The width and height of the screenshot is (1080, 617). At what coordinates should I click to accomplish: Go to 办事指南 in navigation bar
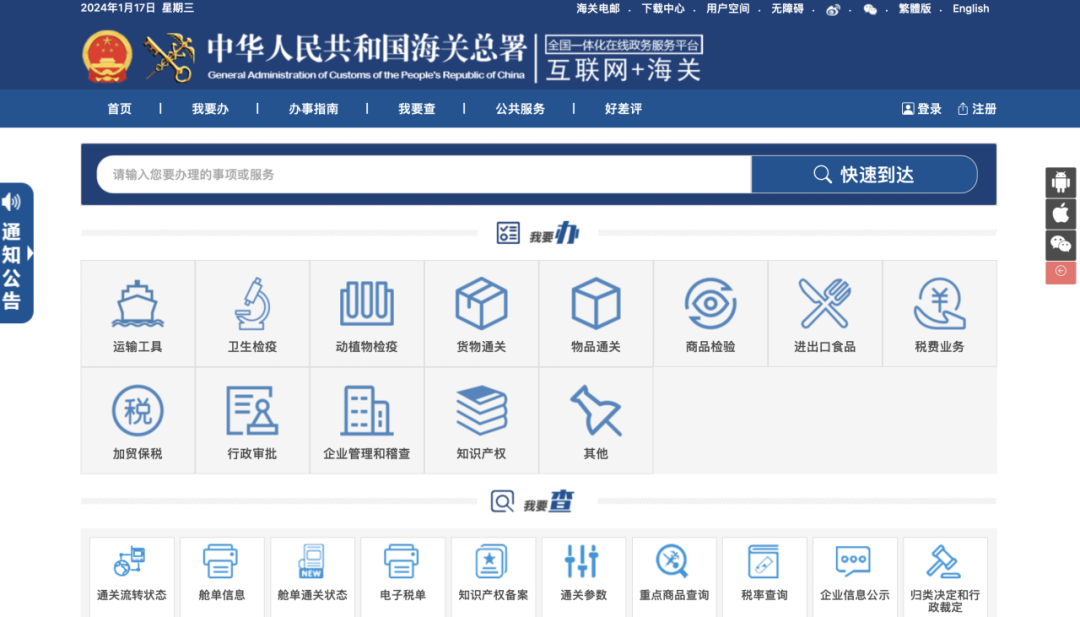[x=313, y=109]
